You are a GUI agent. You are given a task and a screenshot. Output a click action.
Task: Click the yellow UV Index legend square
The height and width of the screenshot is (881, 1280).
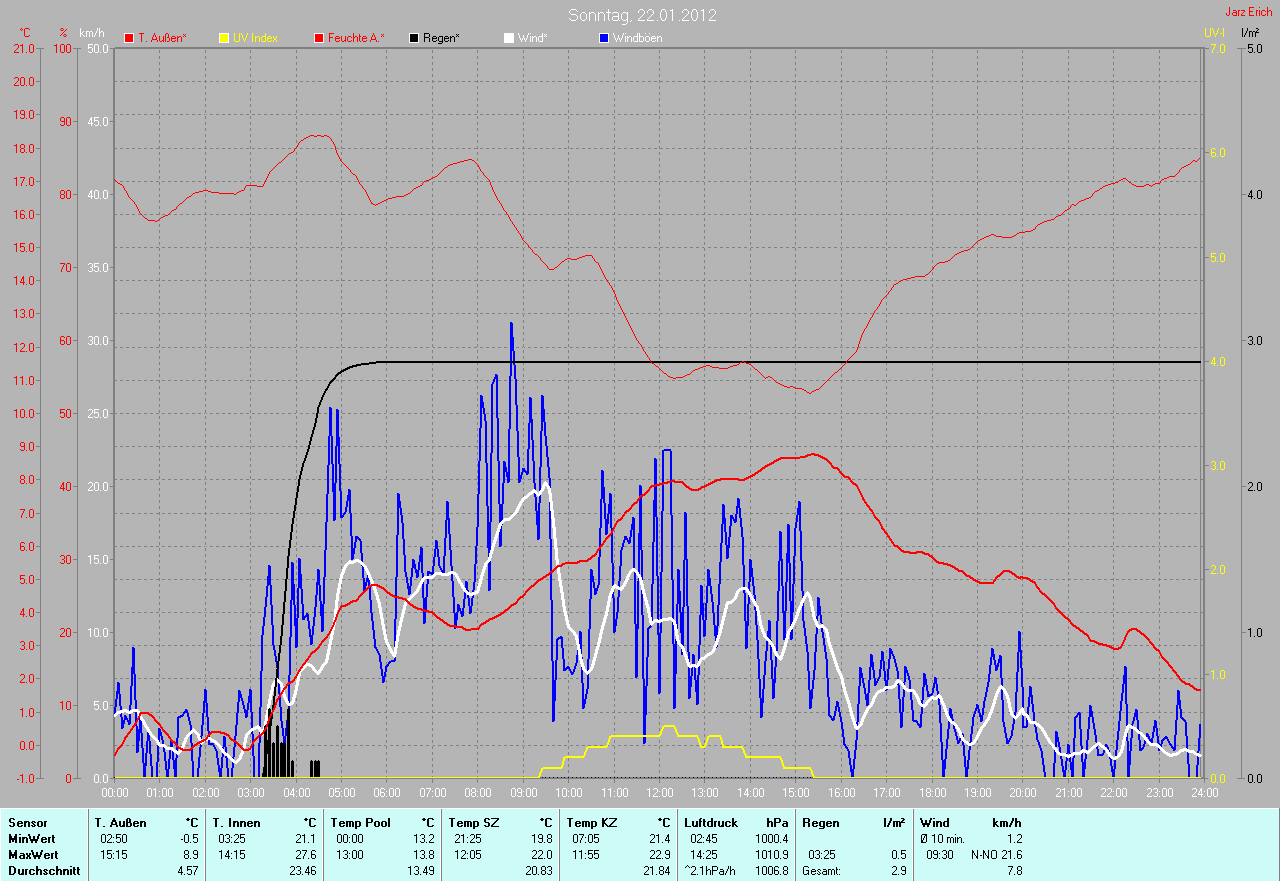pyautogui.click(x=224, y=38)
